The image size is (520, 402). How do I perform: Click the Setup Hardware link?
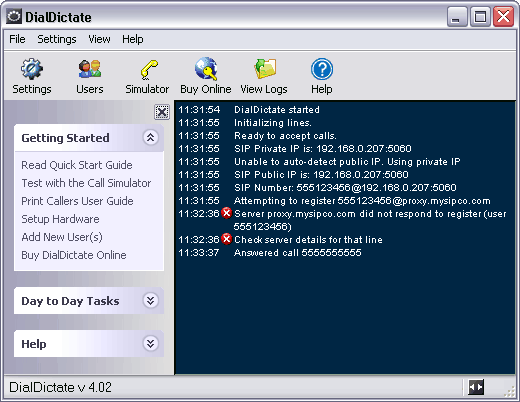tap(60, 219)
